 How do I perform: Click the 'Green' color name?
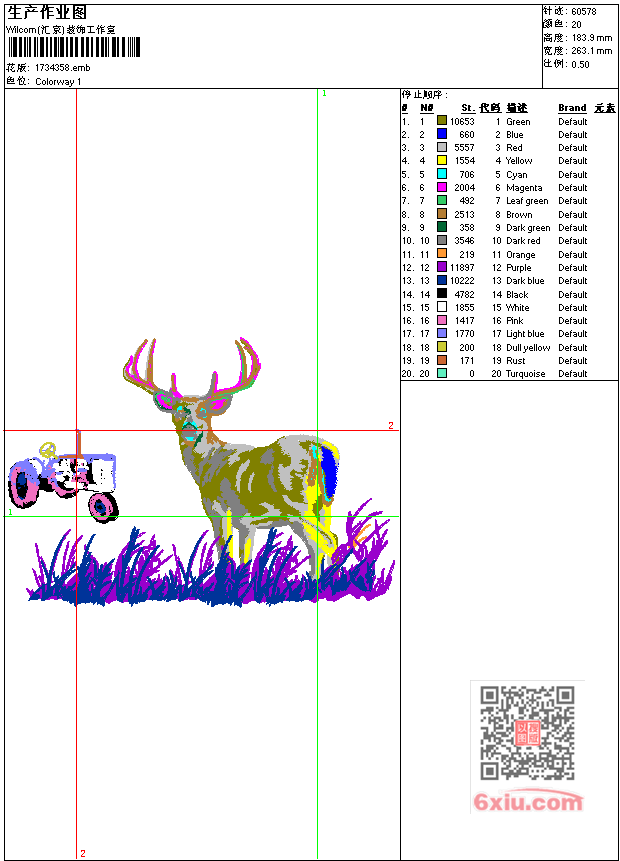coord(518,121)
